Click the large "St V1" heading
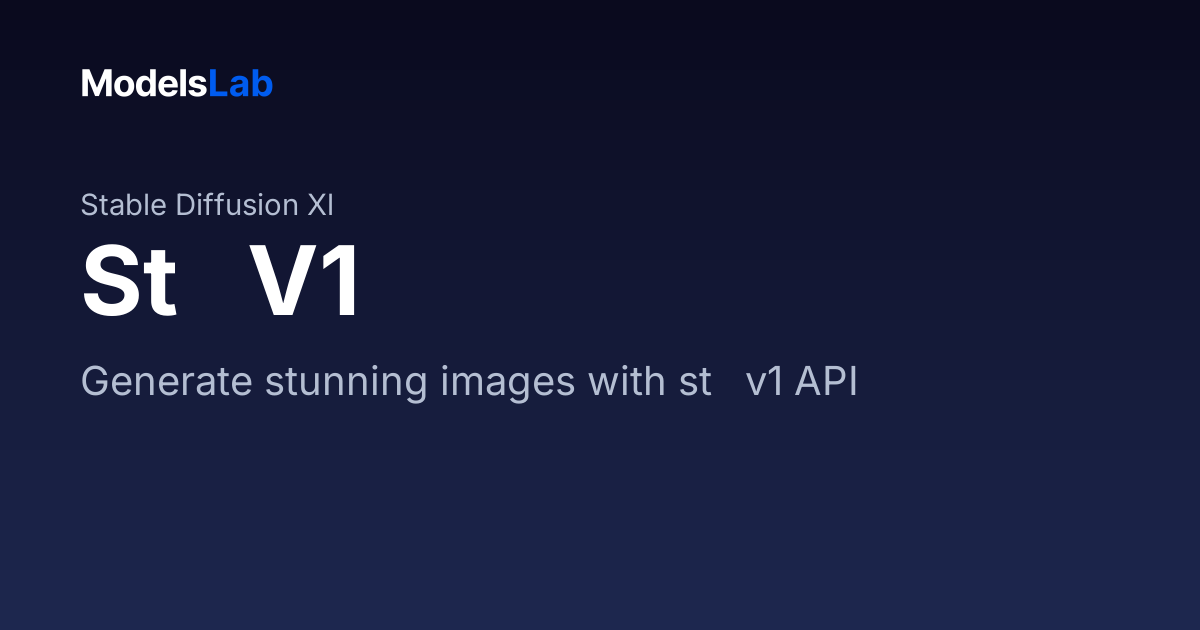 (x=221, y=285)
